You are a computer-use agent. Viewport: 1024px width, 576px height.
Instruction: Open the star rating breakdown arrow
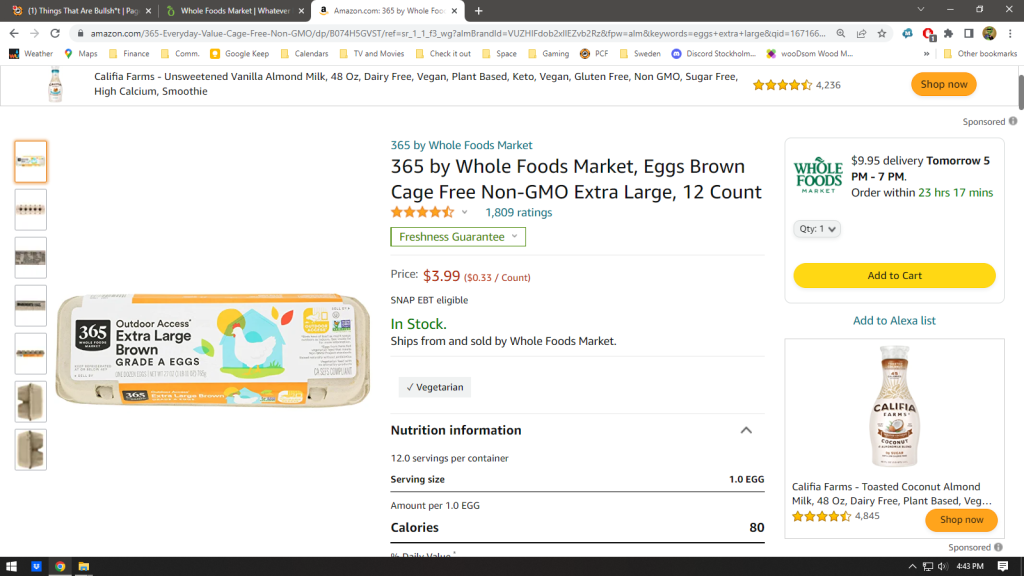[x=464, y=212]
